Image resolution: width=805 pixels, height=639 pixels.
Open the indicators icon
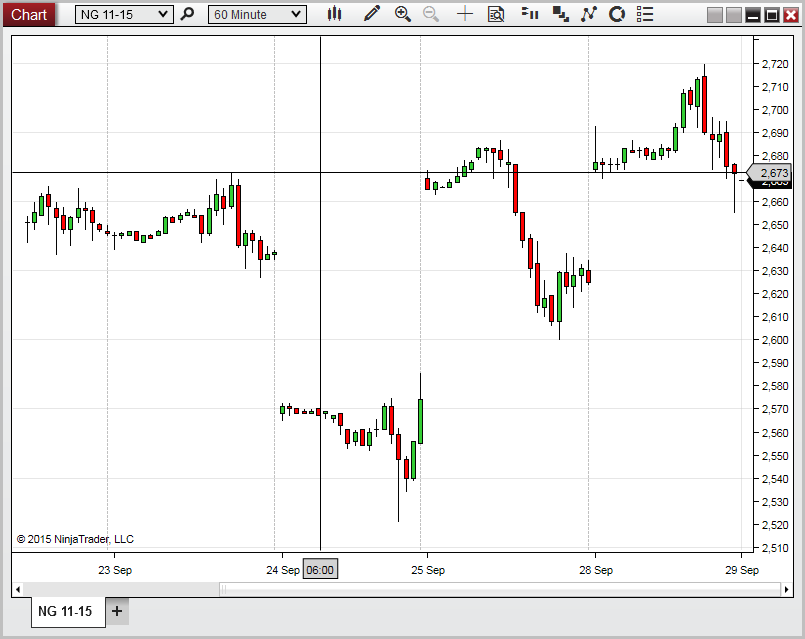pyautogui.click(x=588, y=14)
